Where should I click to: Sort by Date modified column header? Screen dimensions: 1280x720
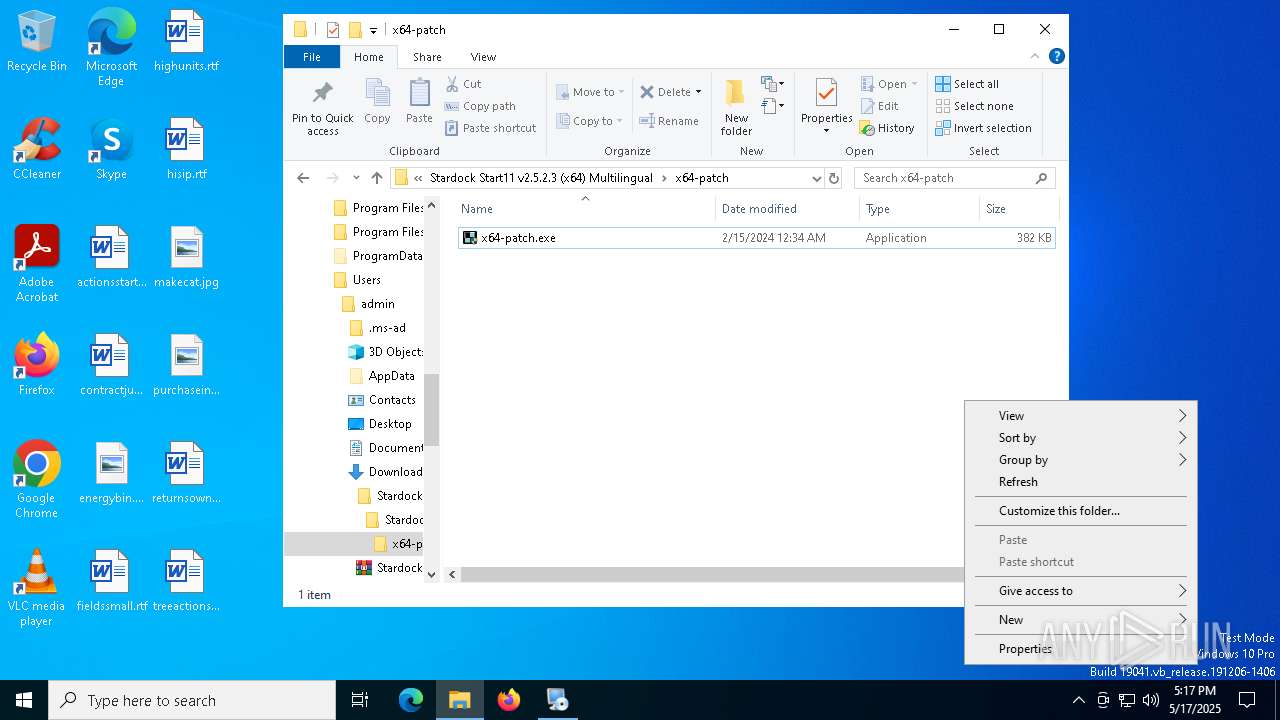(787, 209)
